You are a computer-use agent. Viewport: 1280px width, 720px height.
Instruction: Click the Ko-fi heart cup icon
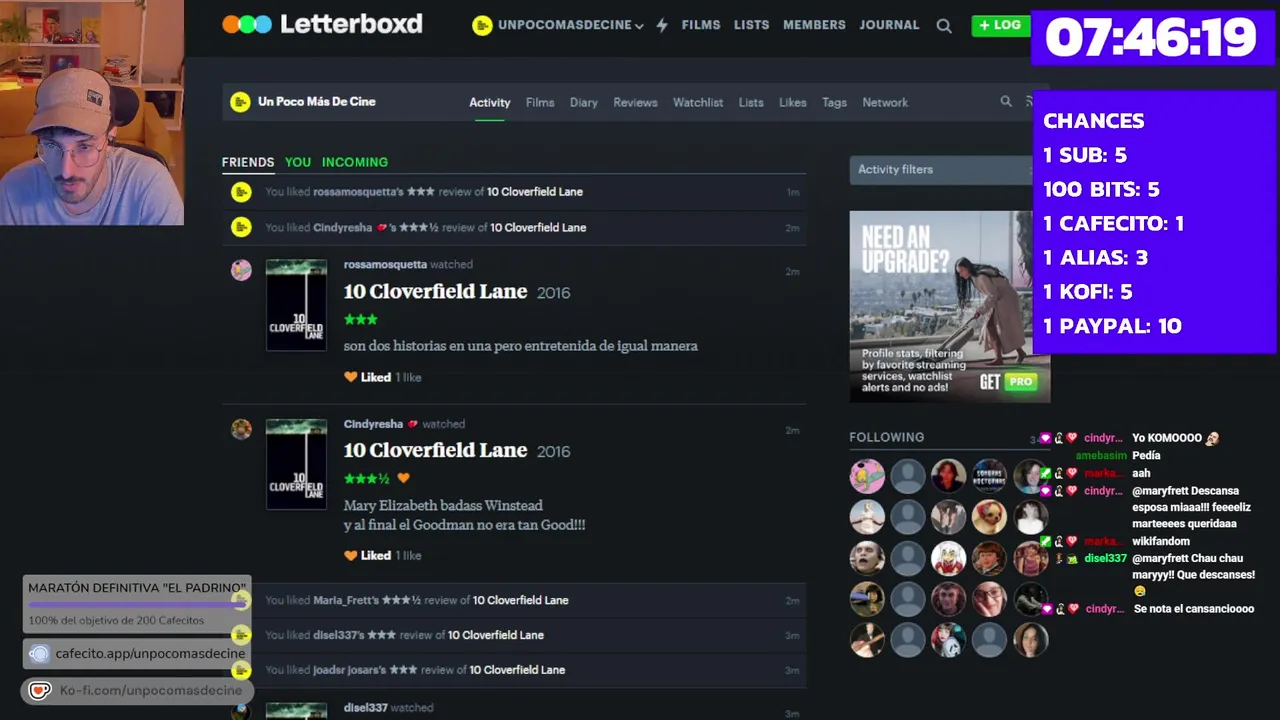[x=39, y=690]
